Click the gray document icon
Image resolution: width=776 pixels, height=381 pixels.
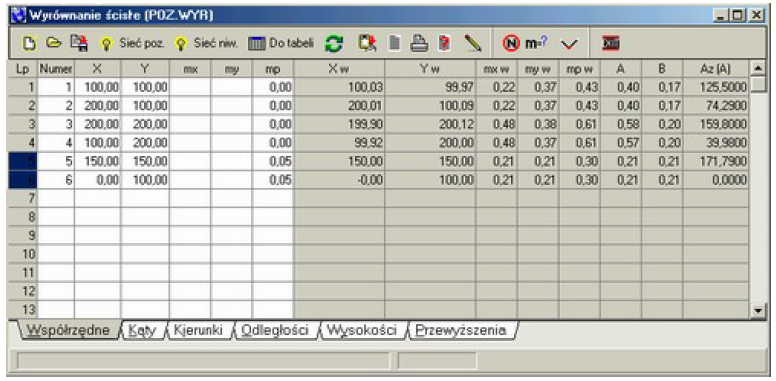coord(394,44)
